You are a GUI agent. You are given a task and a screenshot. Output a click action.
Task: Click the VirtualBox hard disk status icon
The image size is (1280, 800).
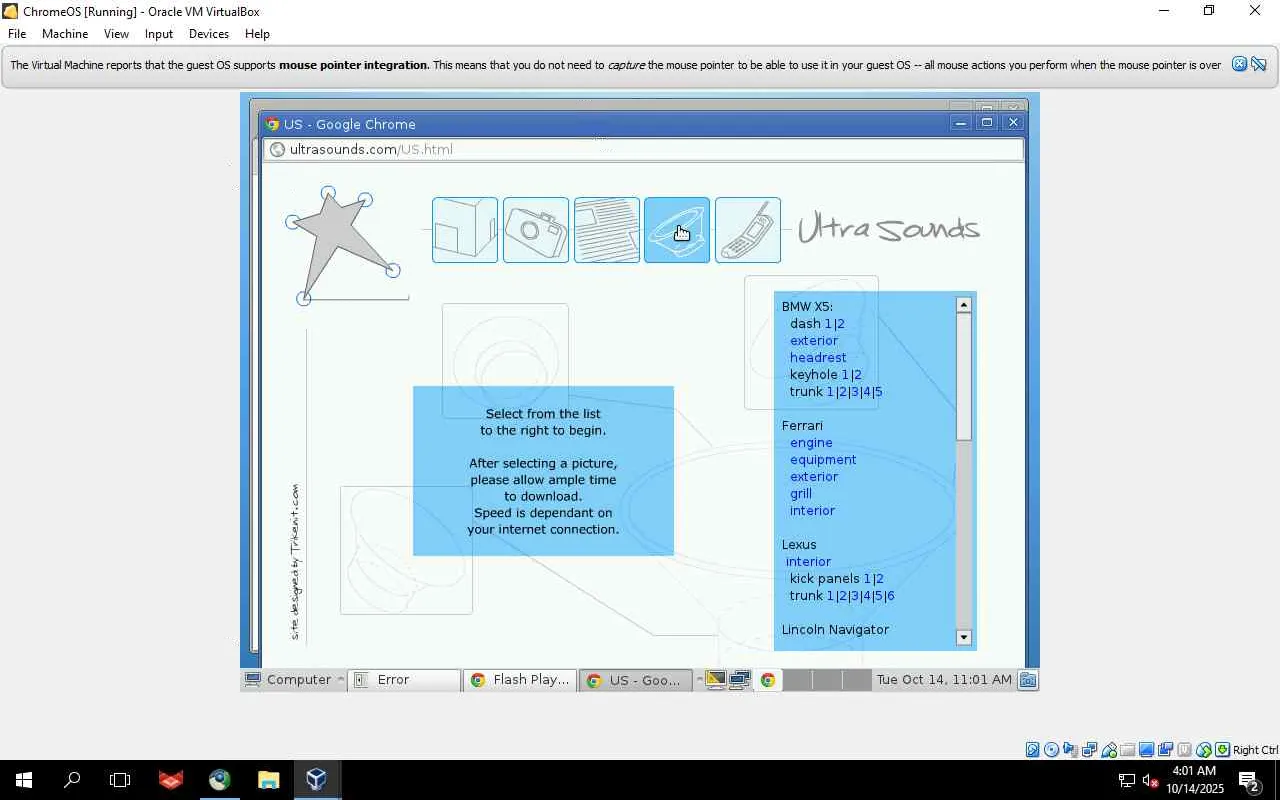(1032, 750)
